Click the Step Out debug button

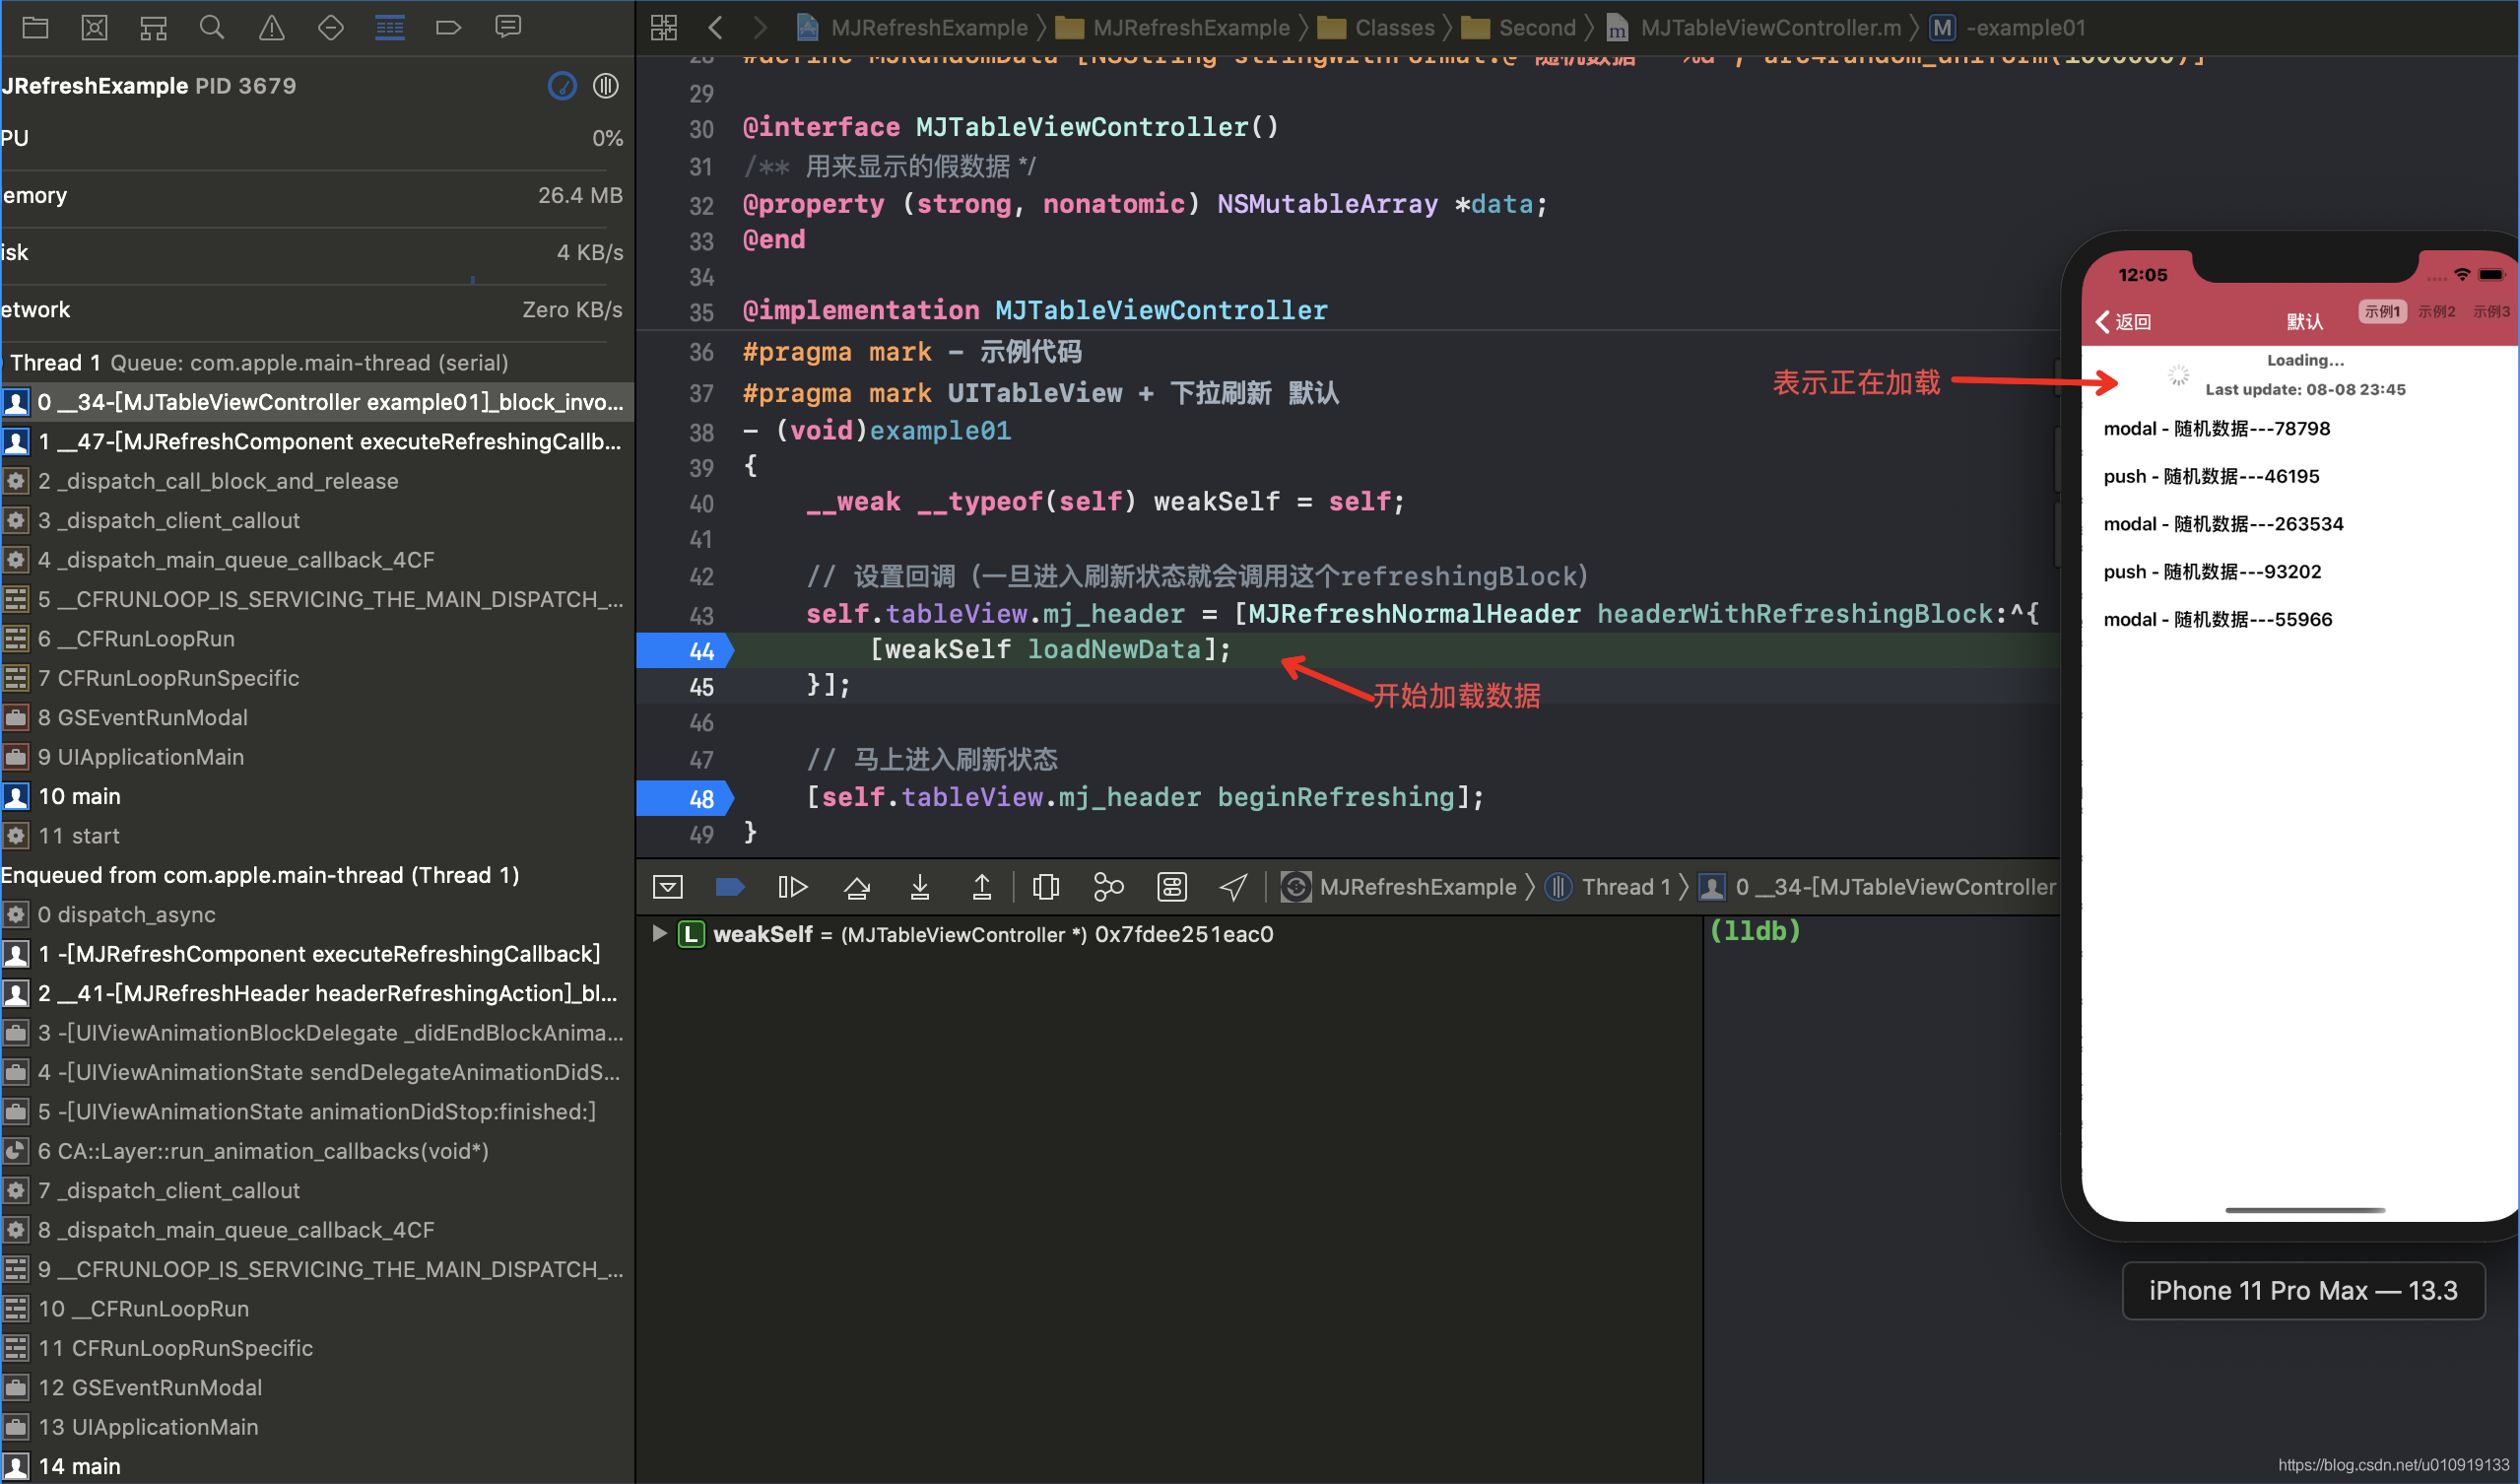point(982,887)
